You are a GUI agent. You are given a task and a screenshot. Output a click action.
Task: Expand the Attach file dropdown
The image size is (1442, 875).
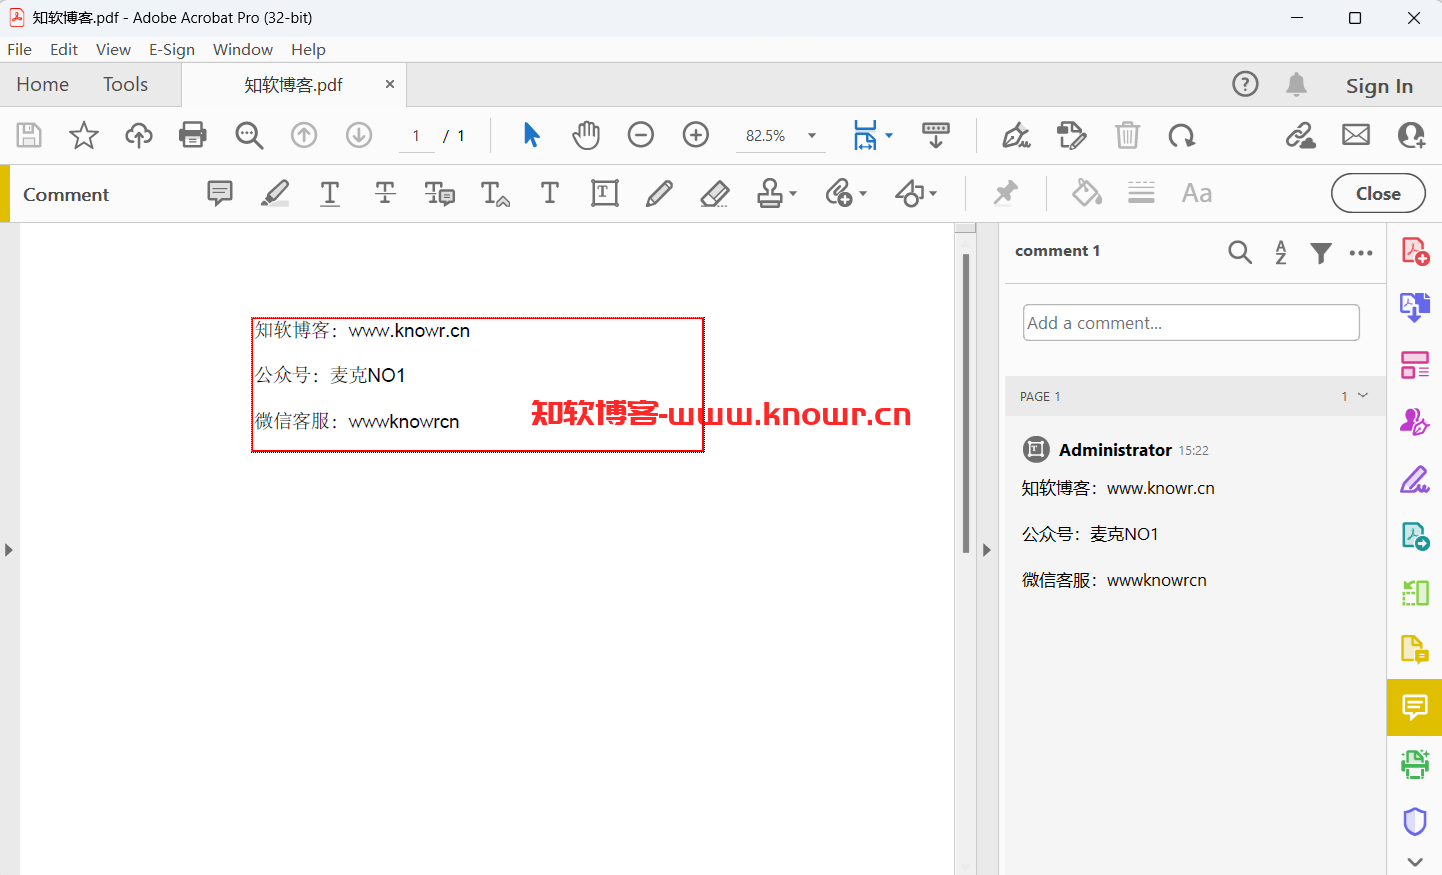[x=863, y=193]
